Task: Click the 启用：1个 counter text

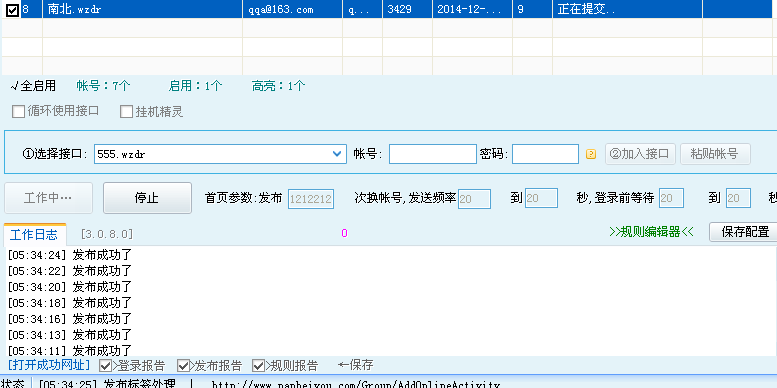Action: 195,86
